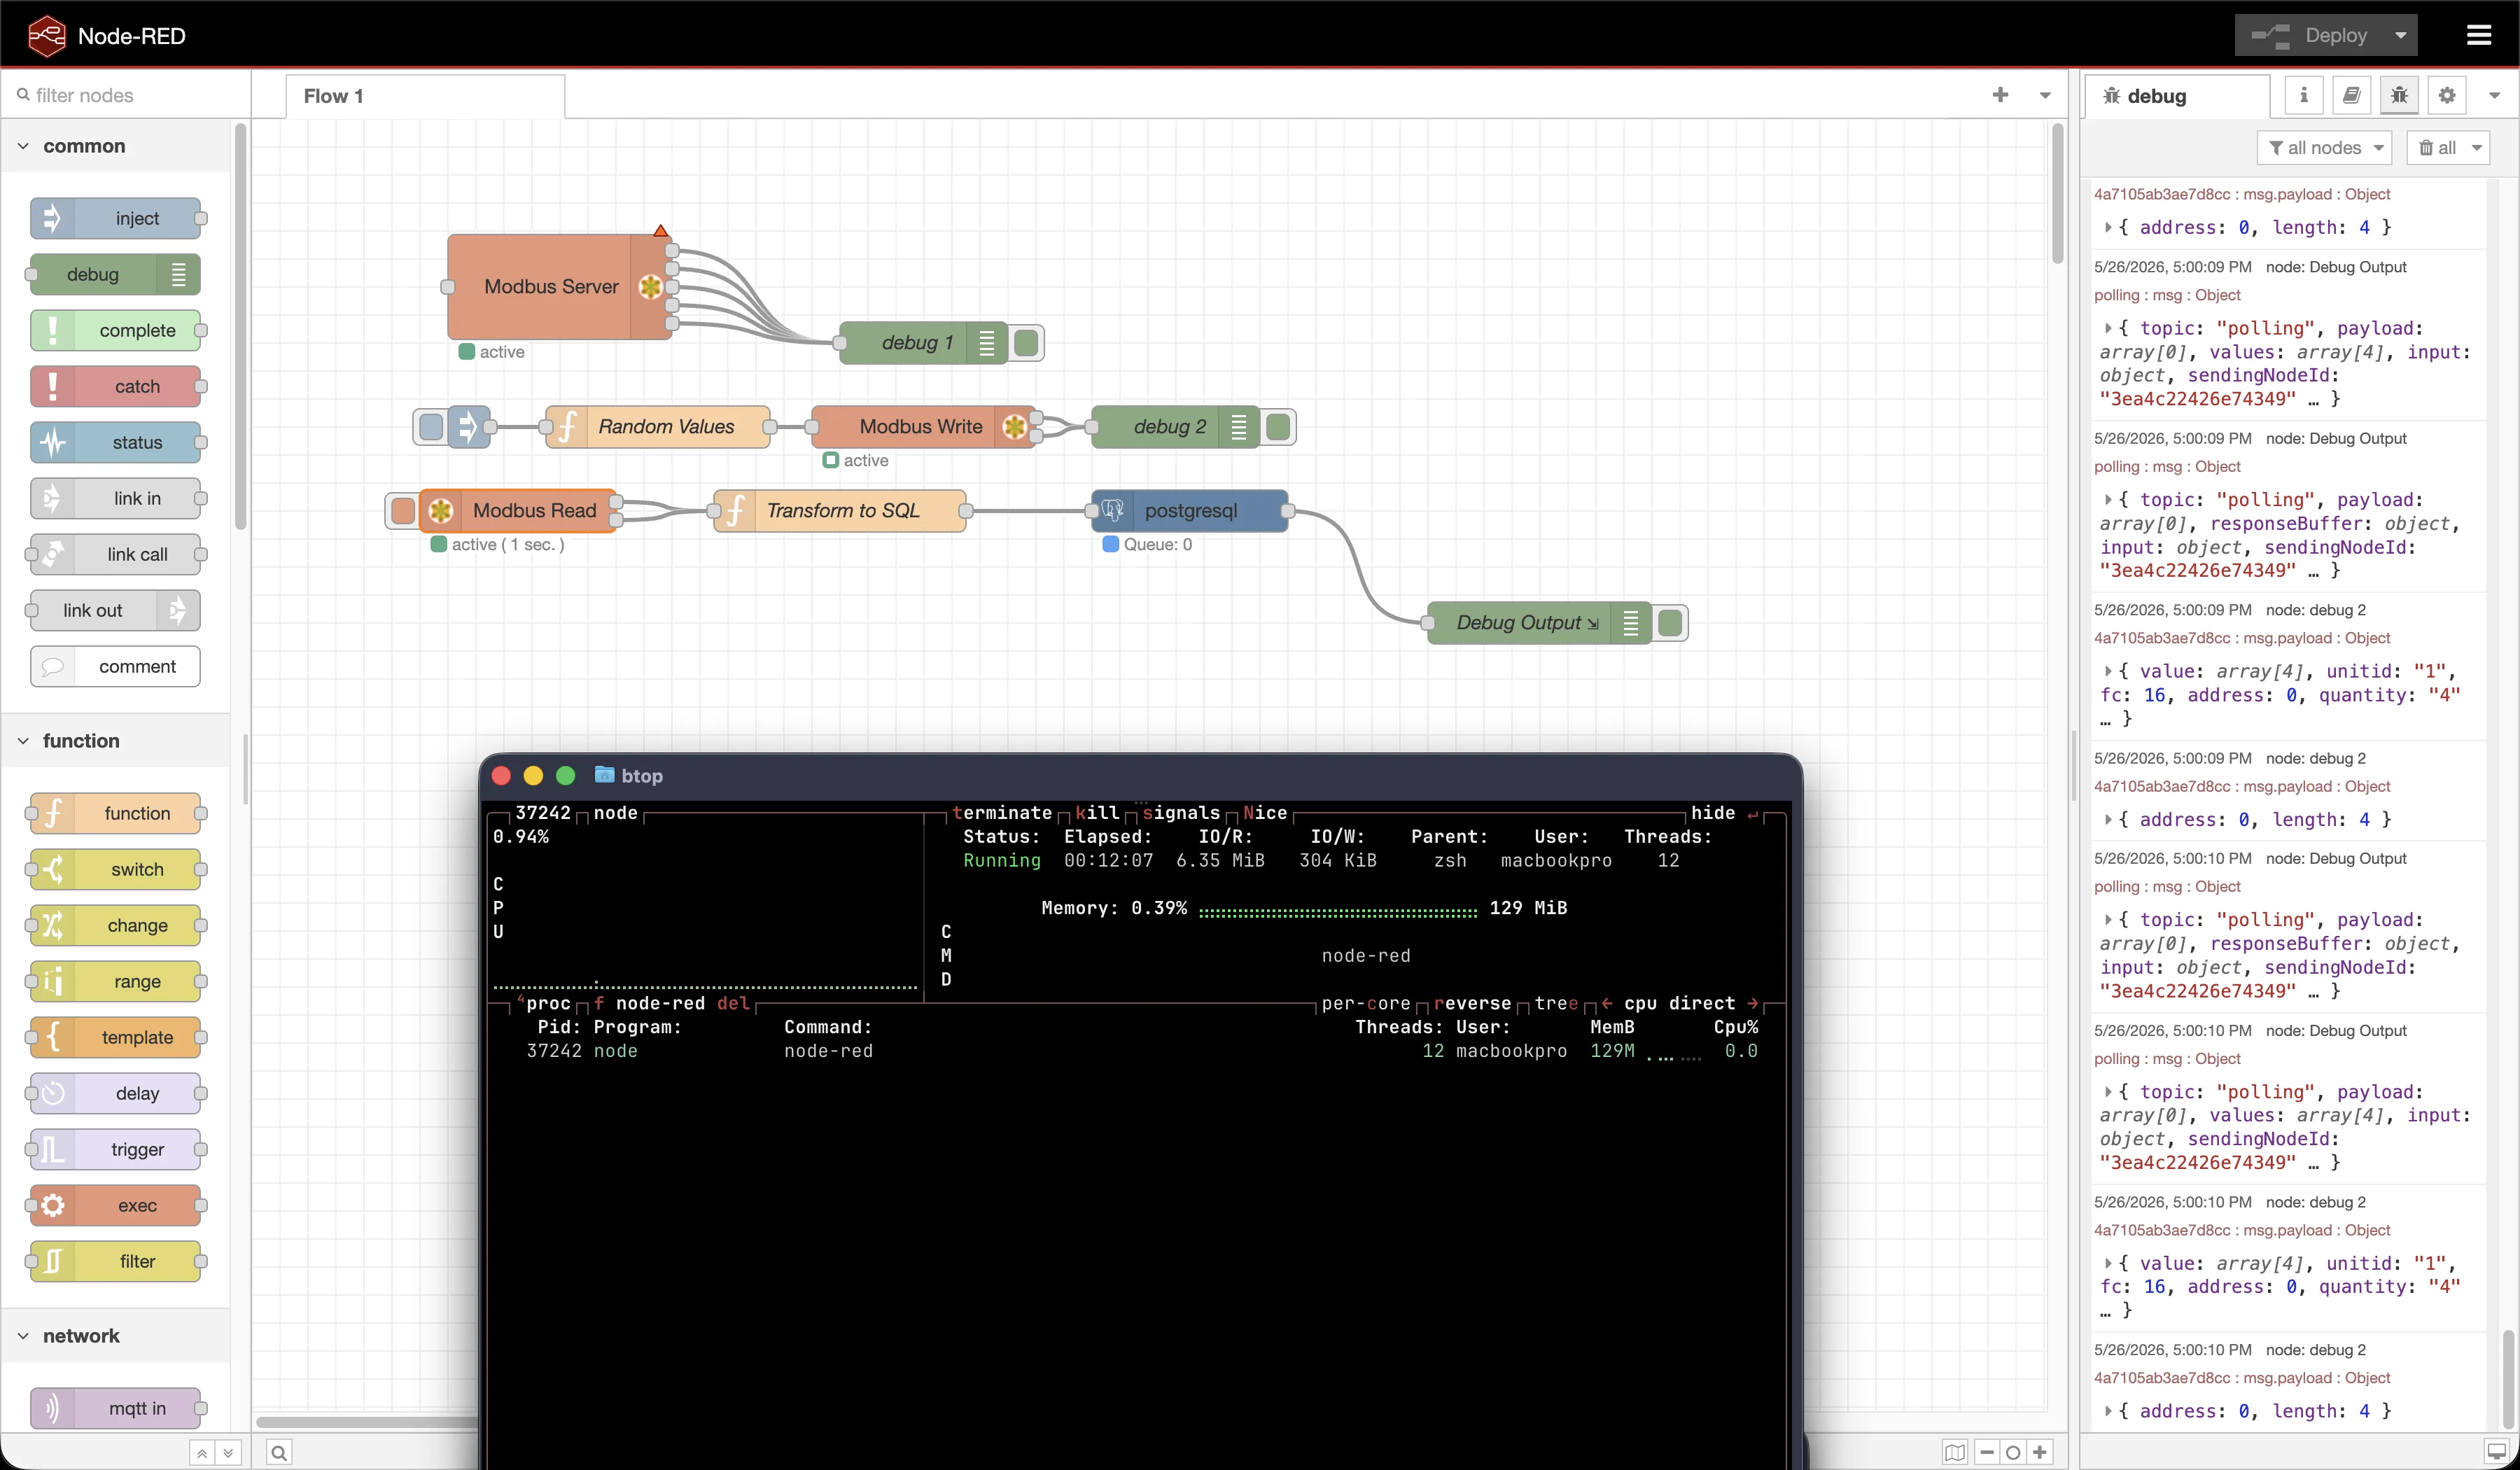Viewport: 2520px width, 1470px height.
Task: Open the flow list dropdown arrow
Action: point(2045,96)
